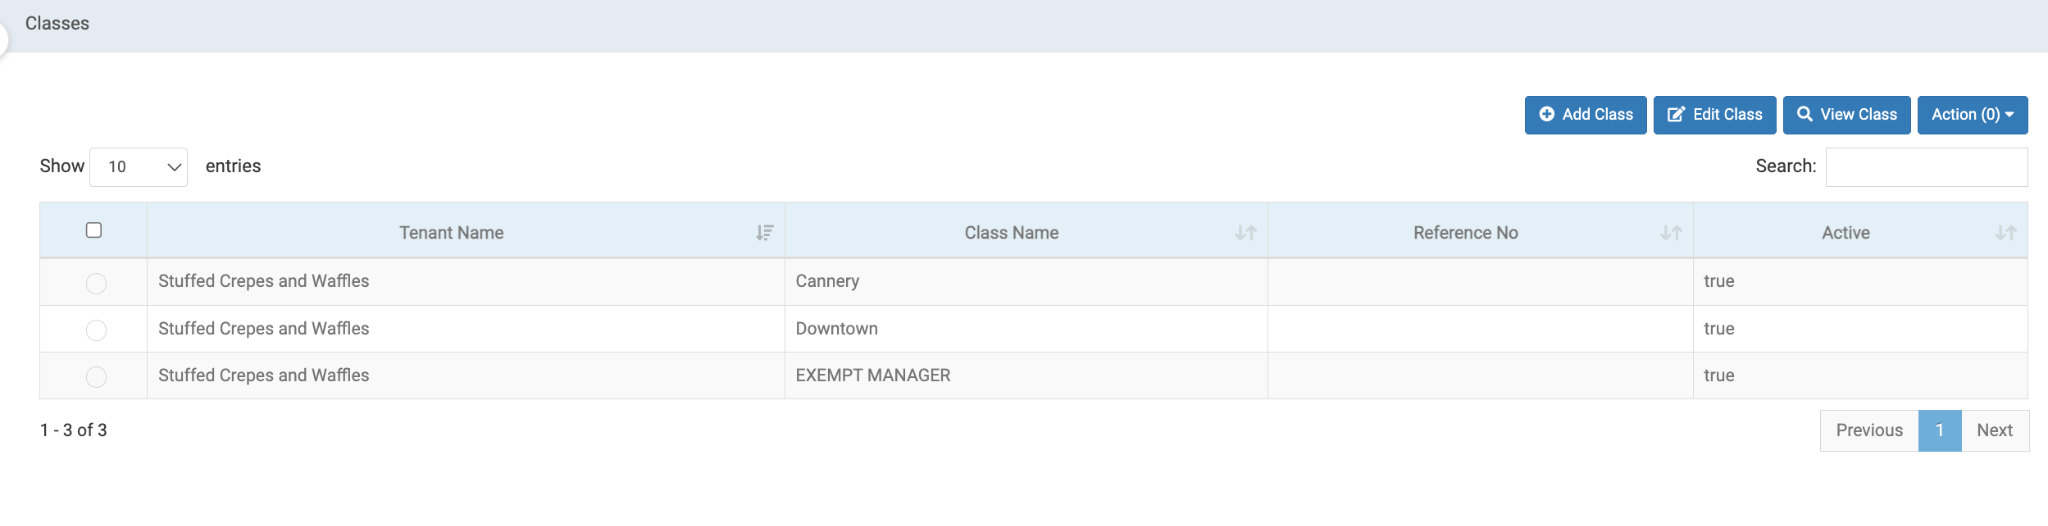Sort by Reference No column icon
The height and width of the screenshot is (526, 2048).
pos(1671,233)
